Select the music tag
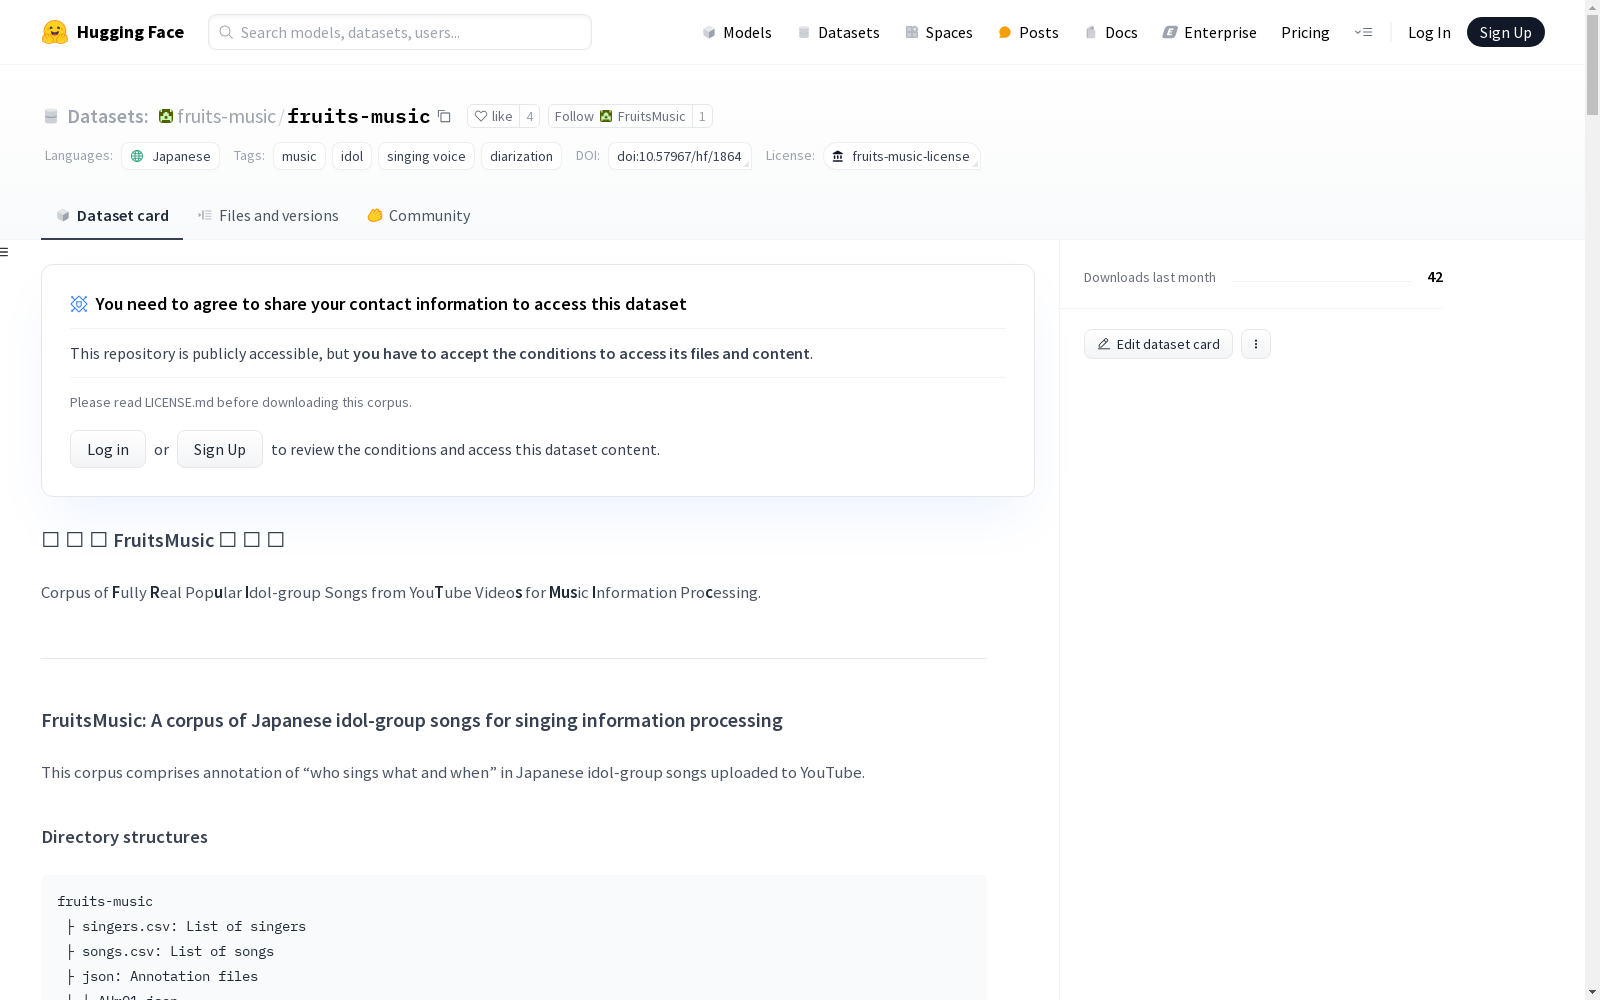Screen dimensions: 1600x1000 [x=299, y=156]
